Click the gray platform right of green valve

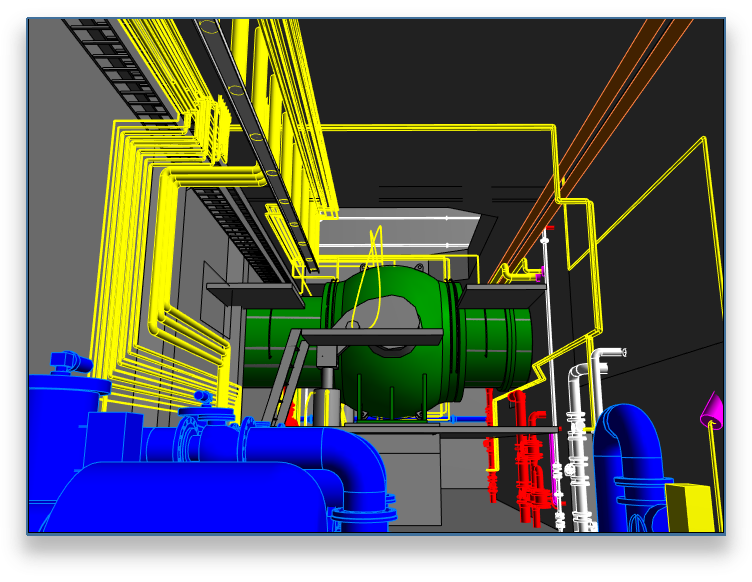[505, 296]
